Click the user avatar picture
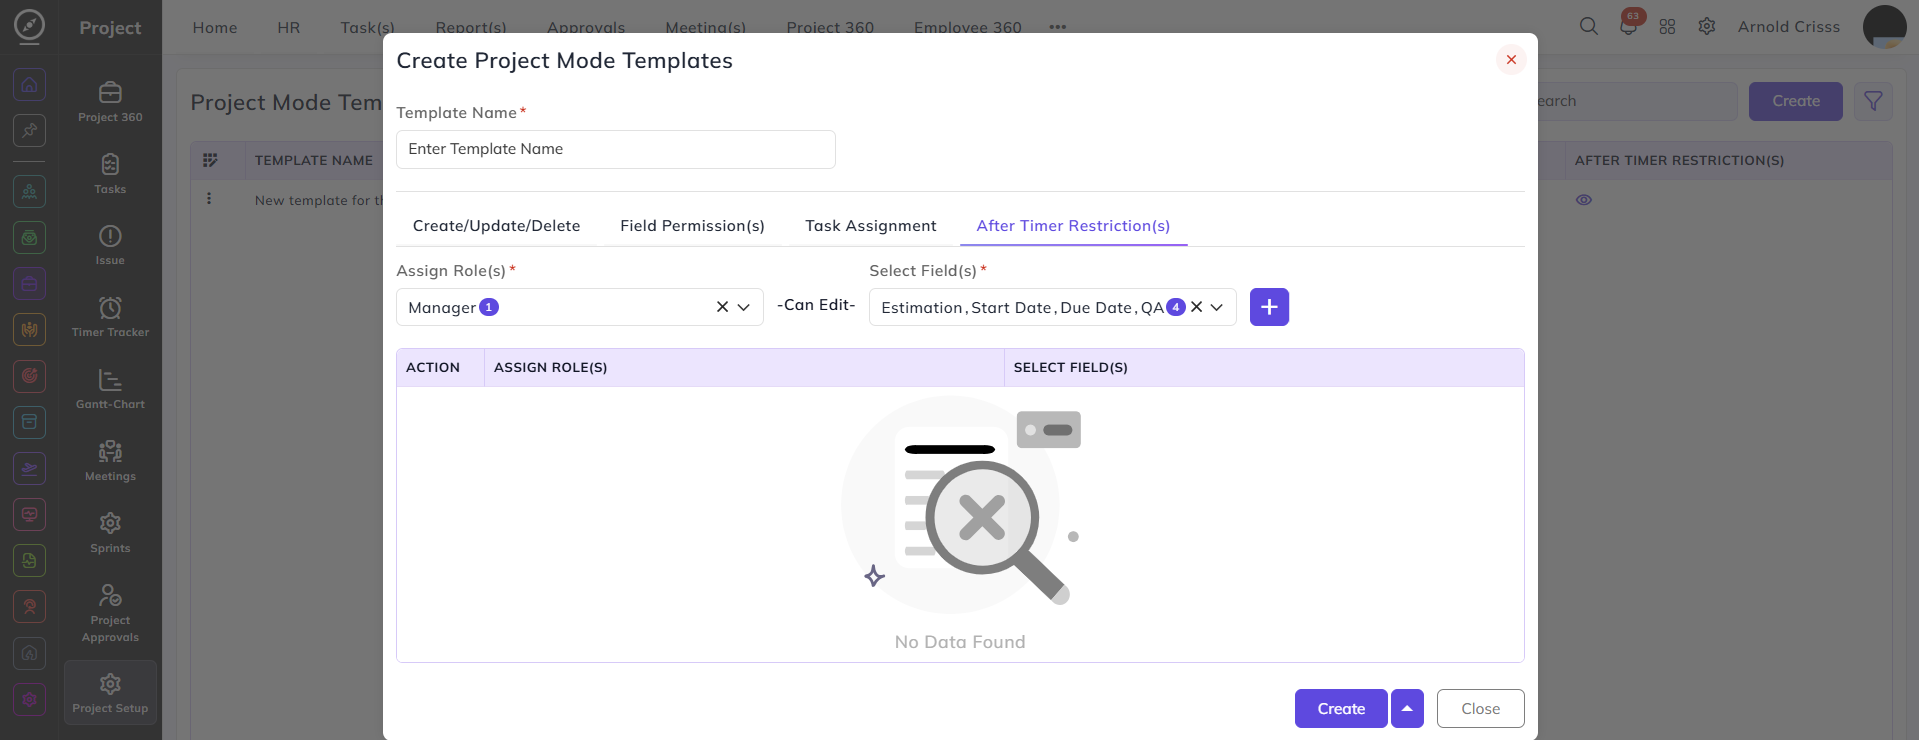Viewport: 1919px width, 740px height. click(1884, 26)
